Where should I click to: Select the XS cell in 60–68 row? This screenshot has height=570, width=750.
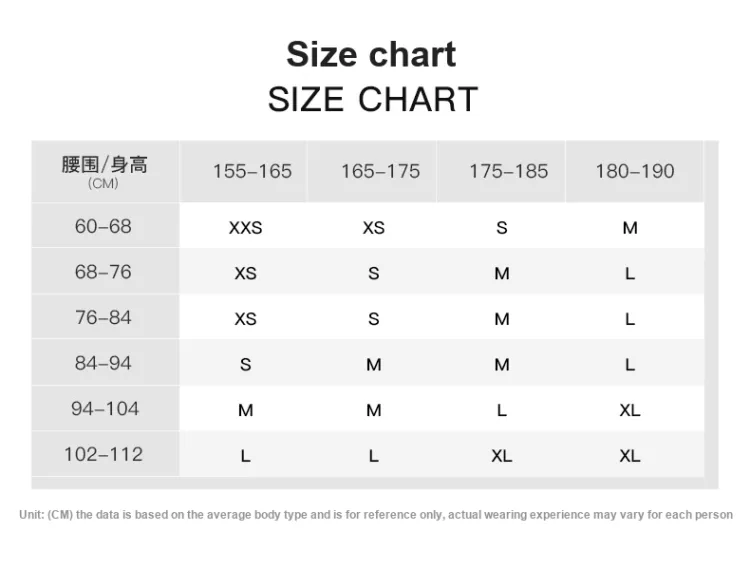coord(374,228)
